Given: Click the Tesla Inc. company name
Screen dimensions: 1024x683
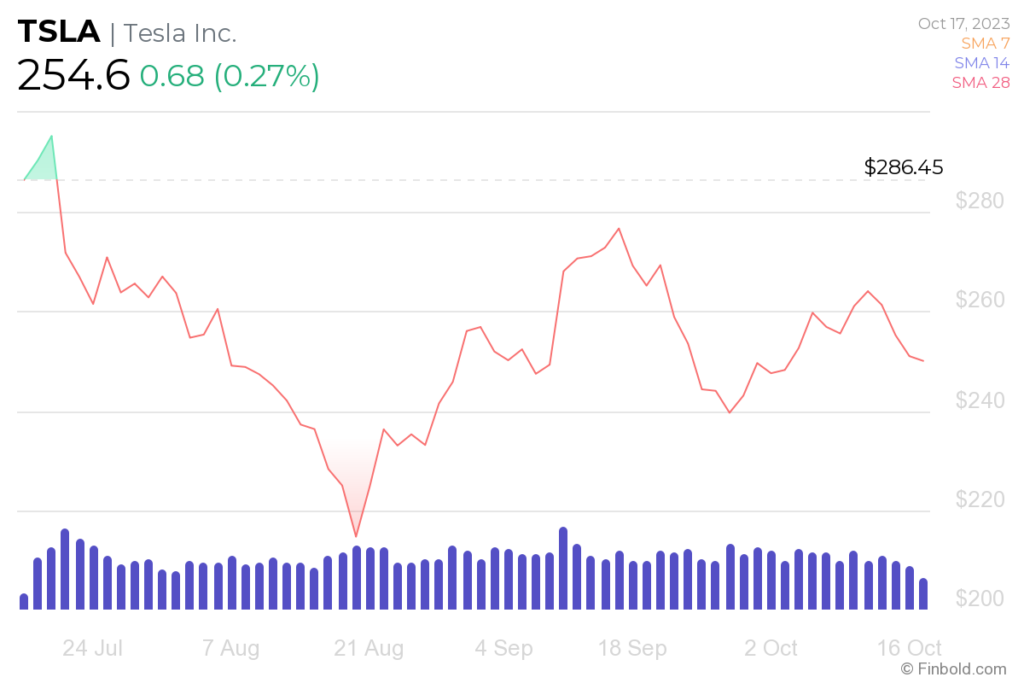Looking at the screenshot, I should point(180,33).
